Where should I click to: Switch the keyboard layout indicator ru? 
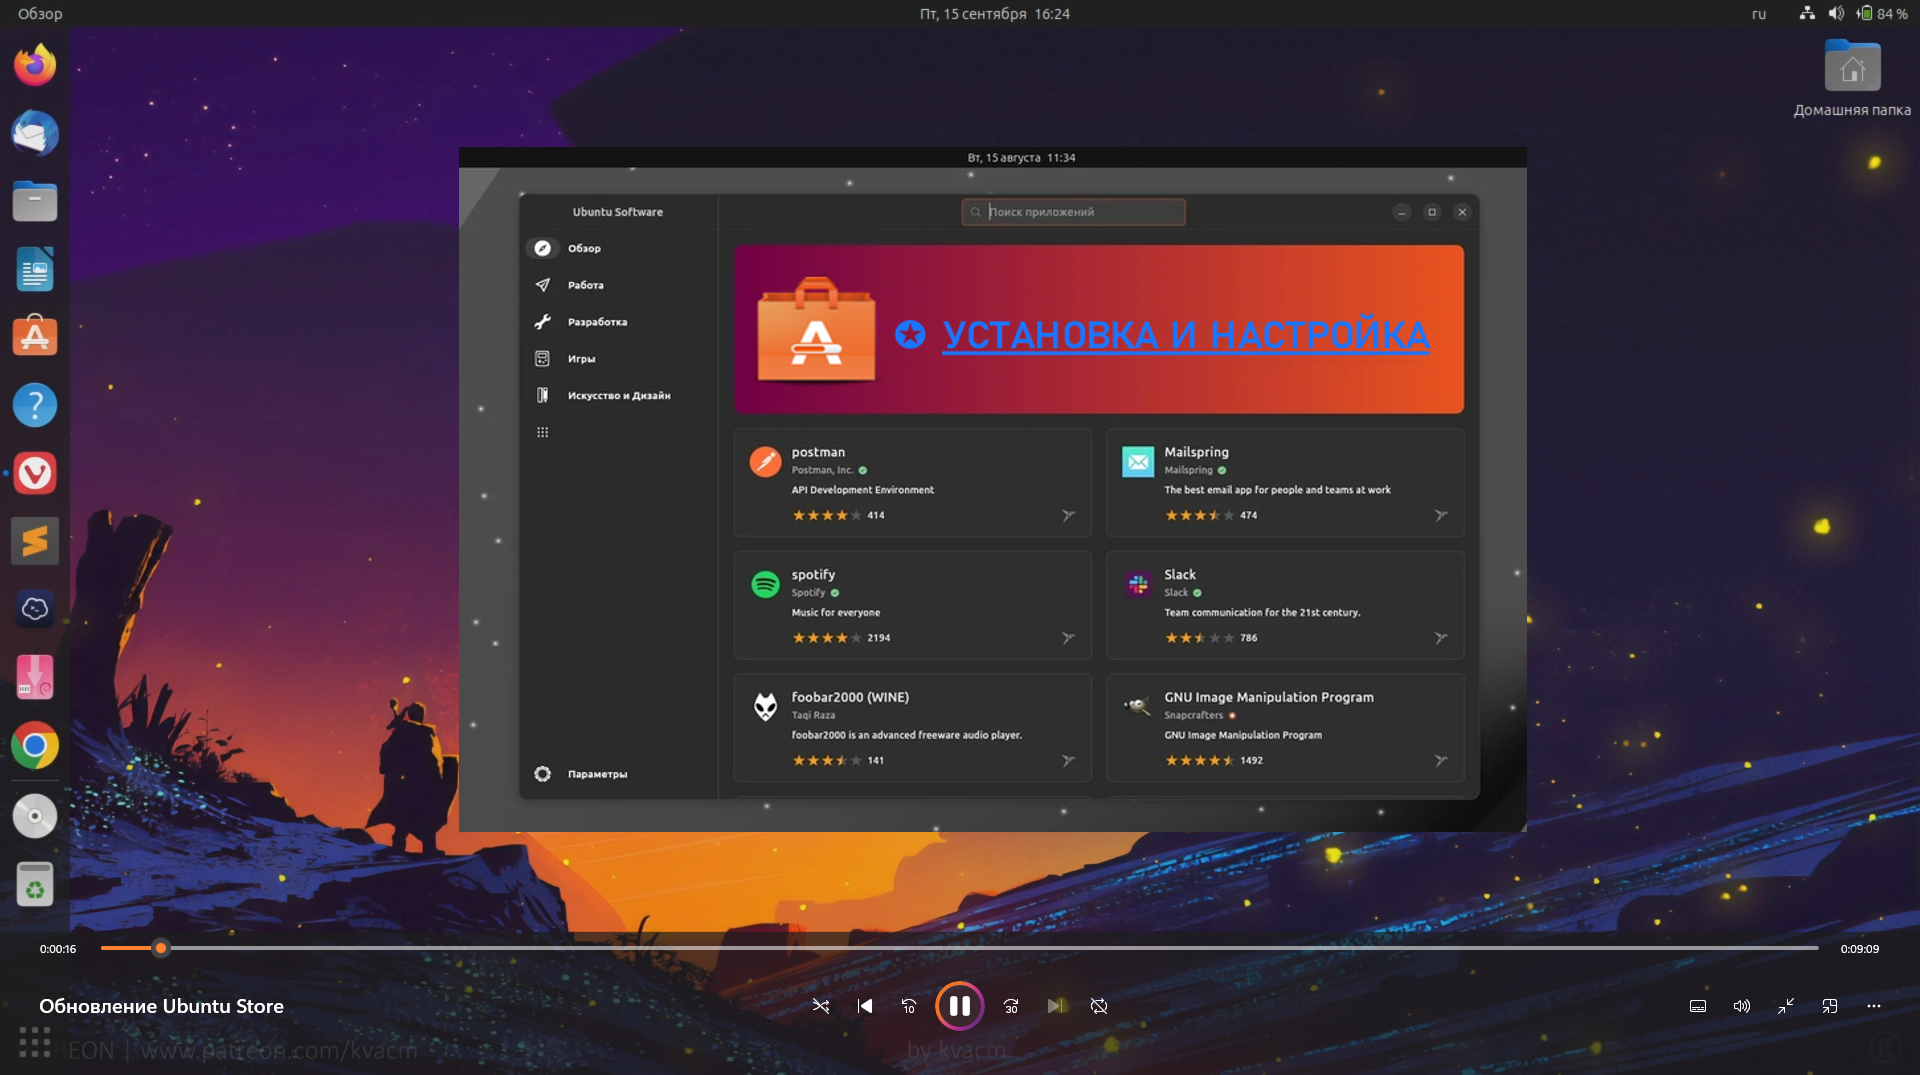pyautogui.click(x=1759, y=14)
